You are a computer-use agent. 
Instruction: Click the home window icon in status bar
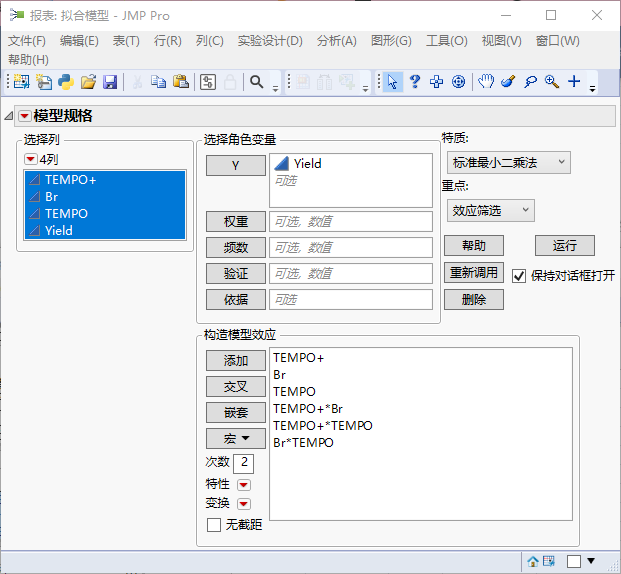533,561
